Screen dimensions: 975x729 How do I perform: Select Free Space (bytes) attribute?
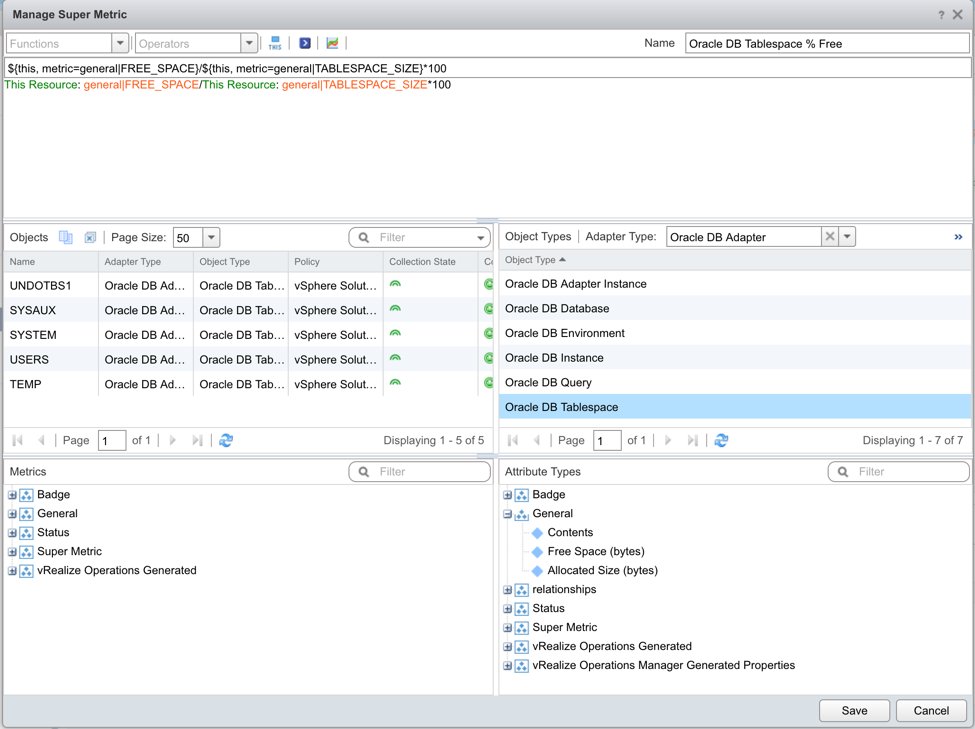(x=596, y=552)
